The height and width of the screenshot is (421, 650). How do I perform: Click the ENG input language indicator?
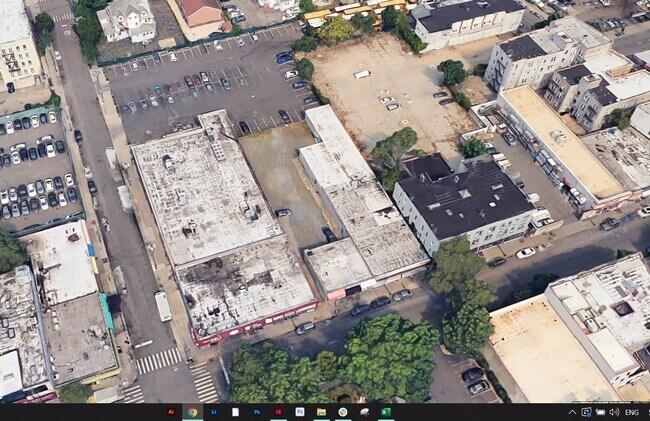pyautogui.click(x=632, y=412)
